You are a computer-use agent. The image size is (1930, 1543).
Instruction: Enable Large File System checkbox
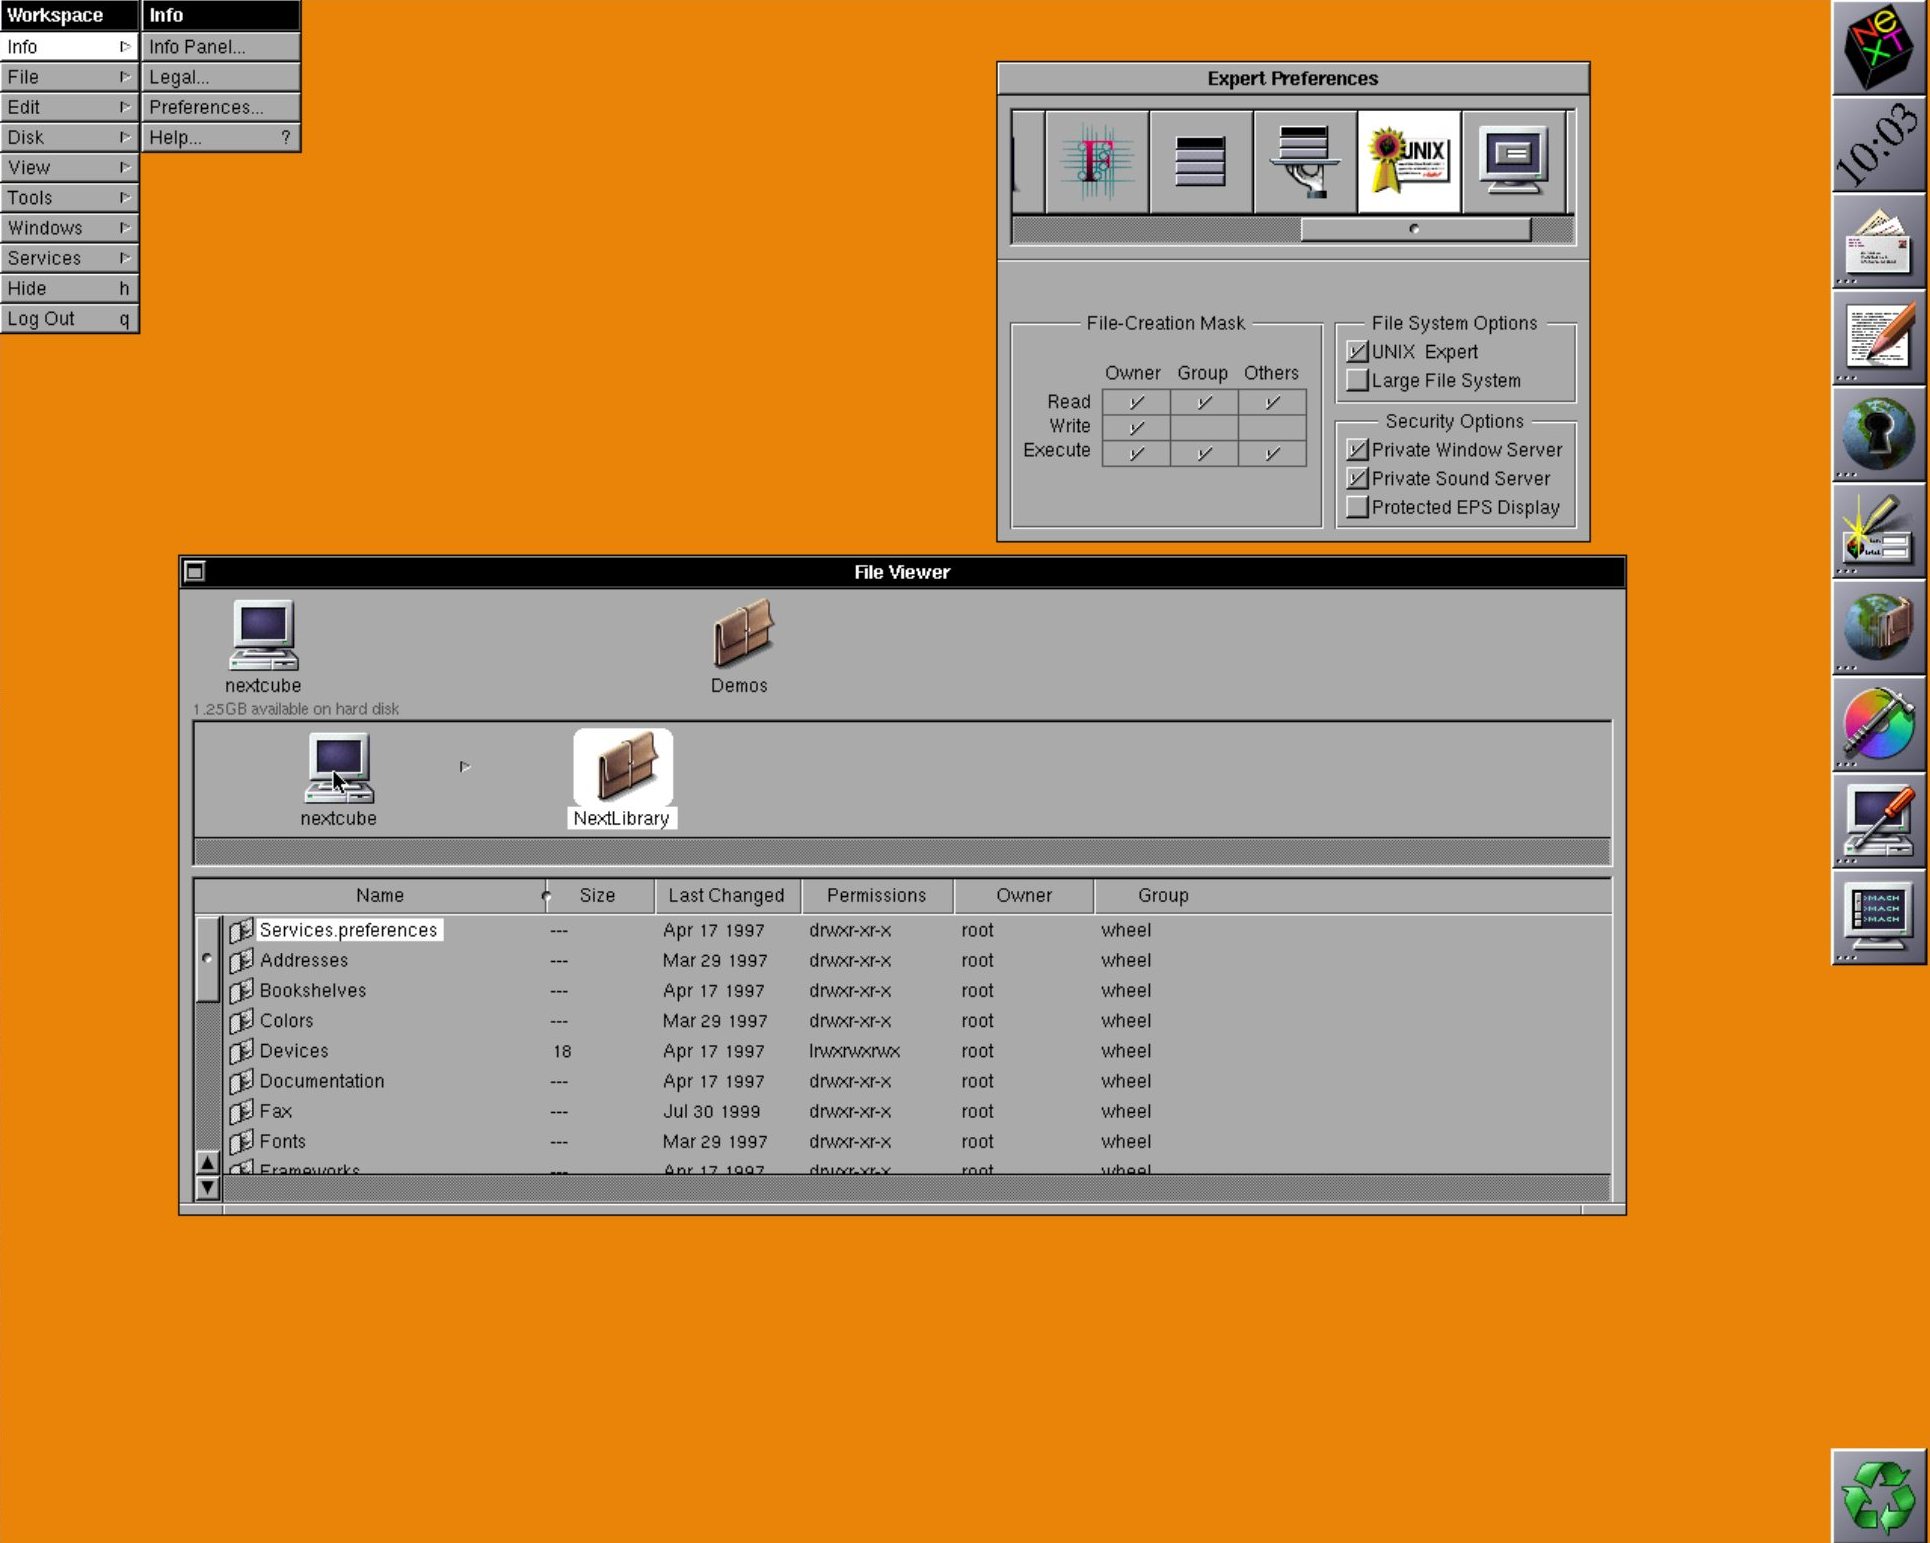1357,381
